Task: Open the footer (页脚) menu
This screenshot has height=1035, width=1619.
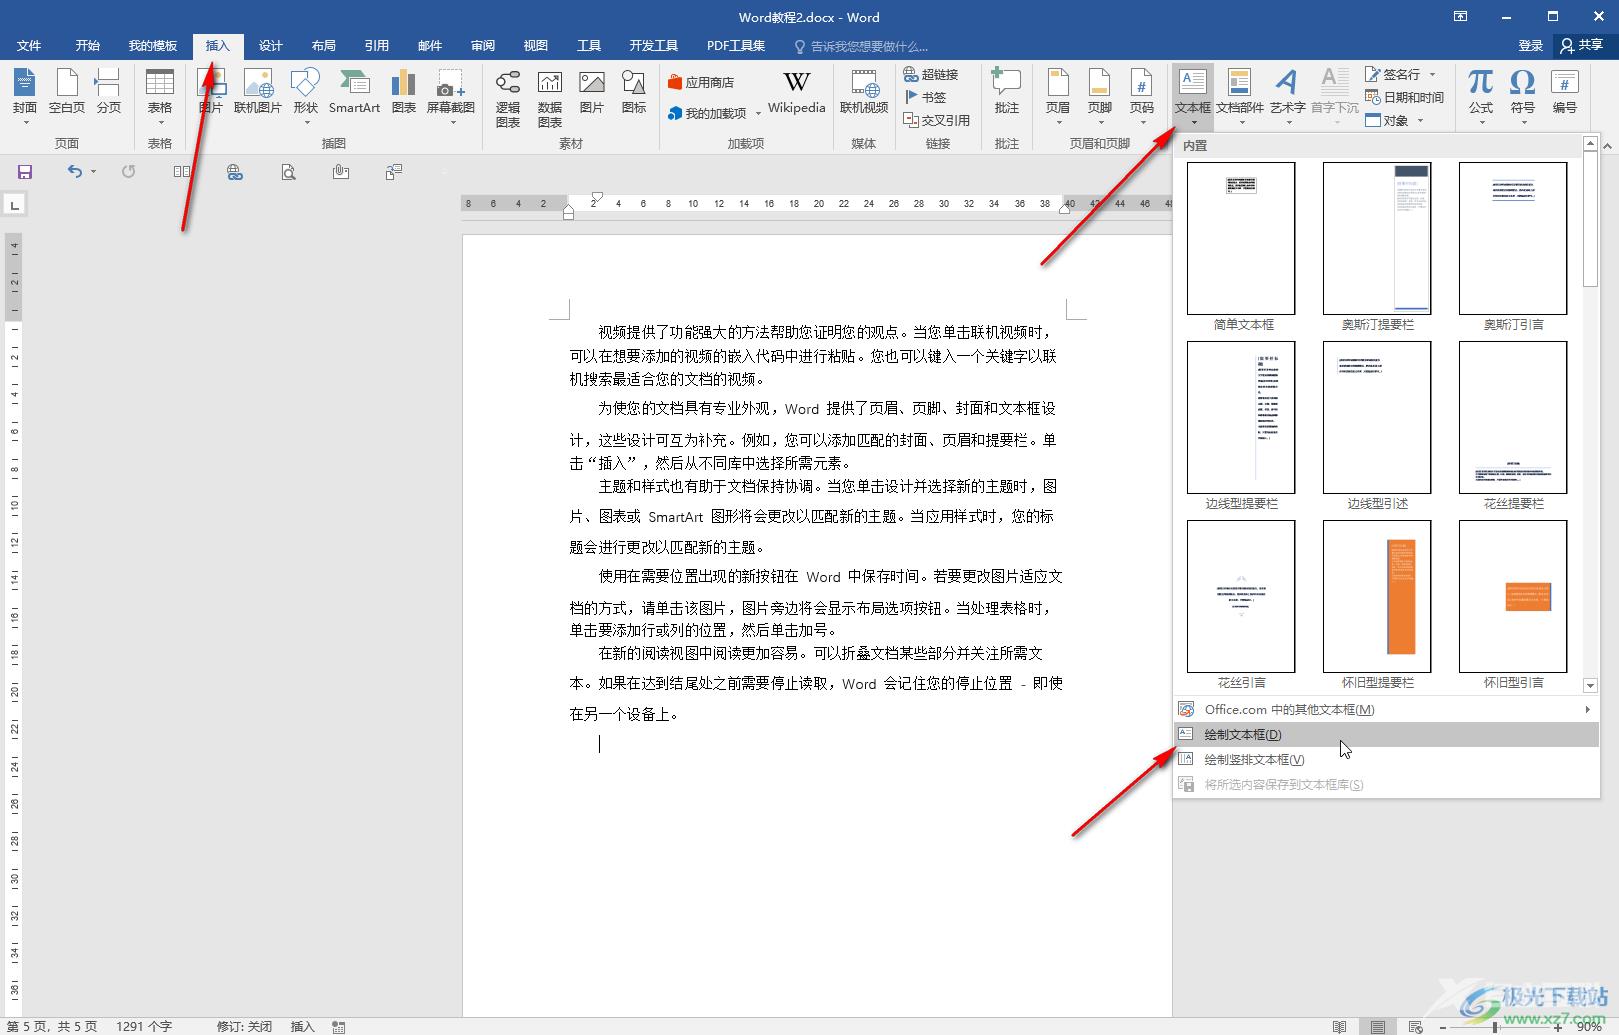Action: point(1100,97)
